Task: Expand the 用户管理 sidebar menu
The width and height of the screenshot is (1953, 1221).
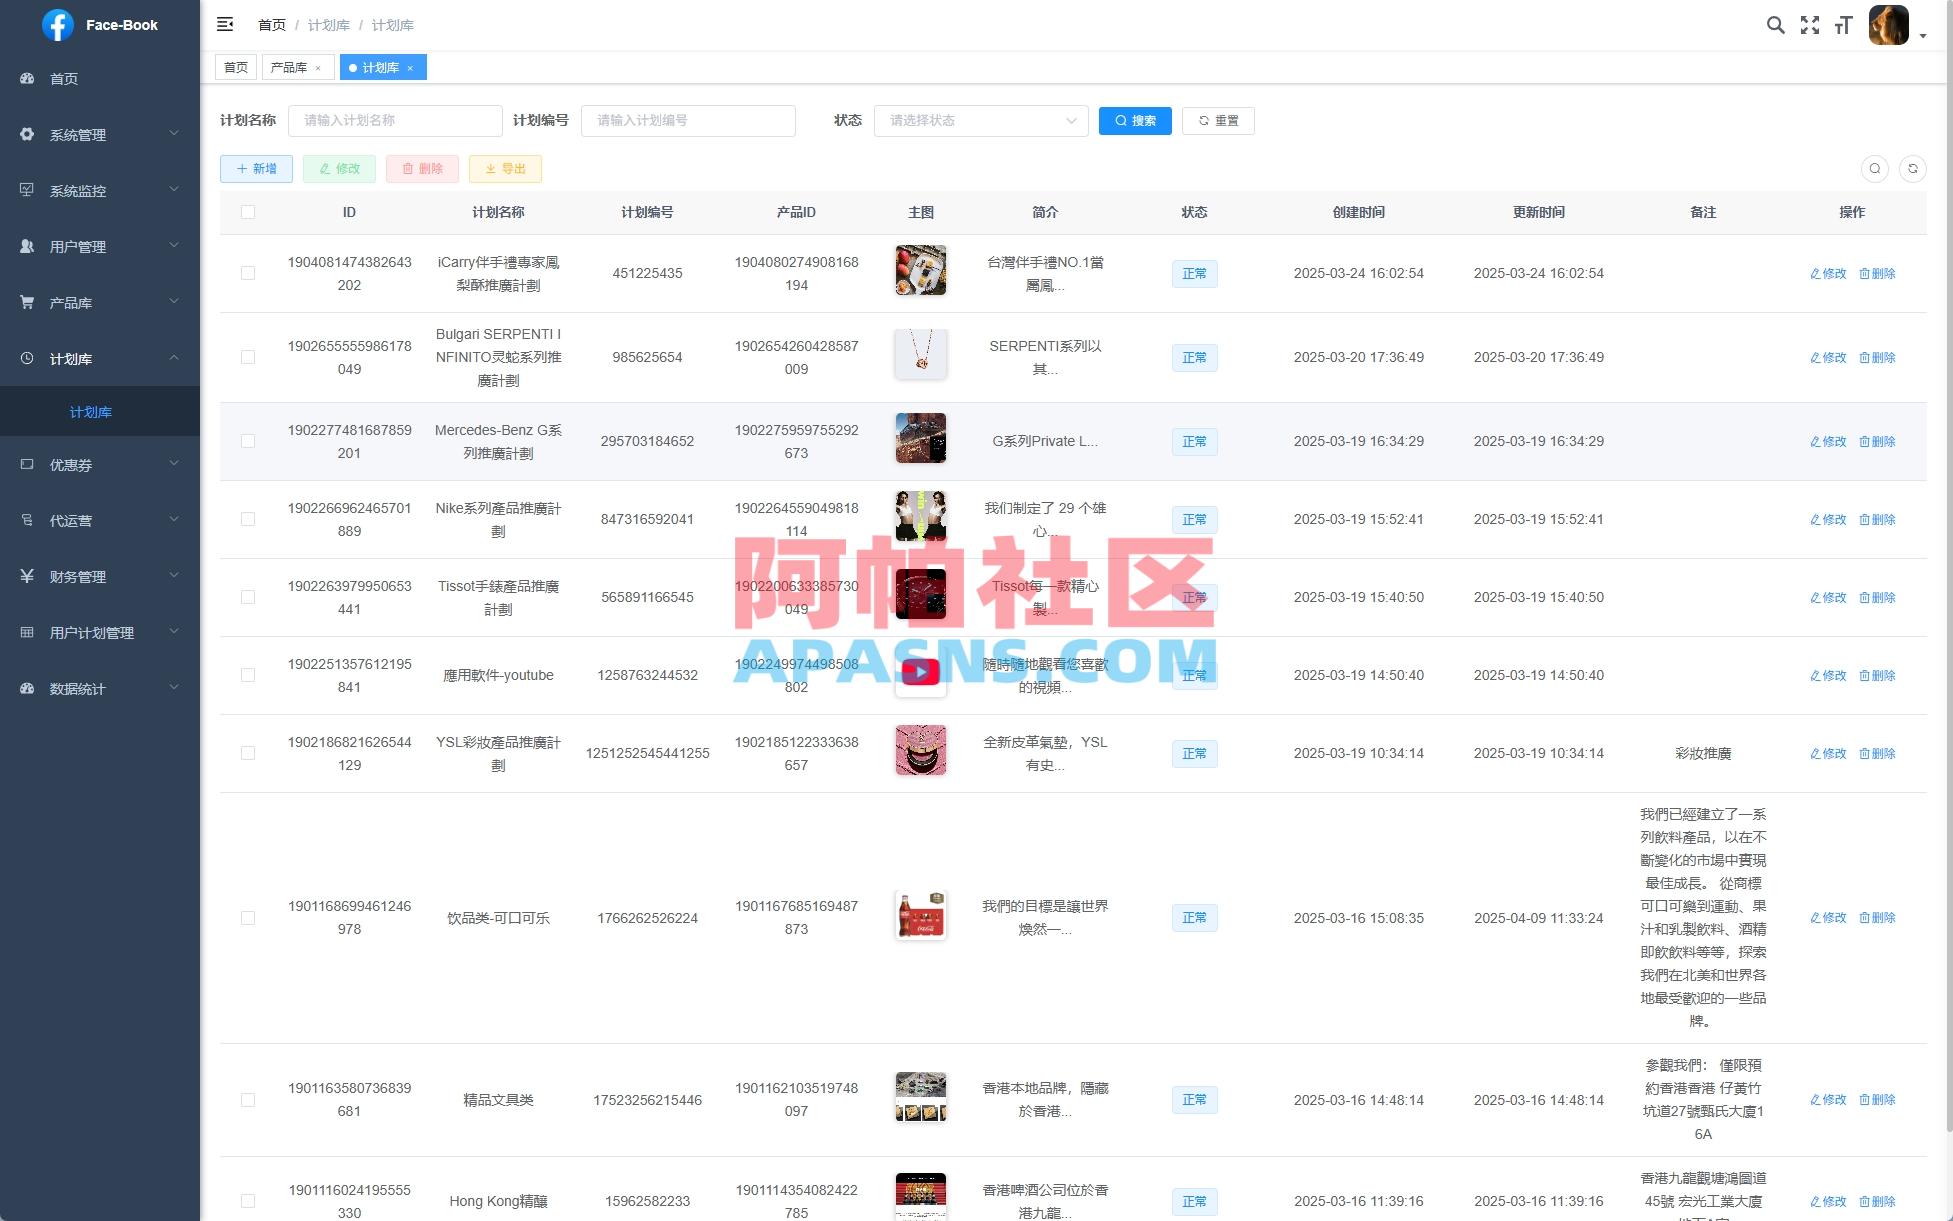Action: click(x=100, y=246)
